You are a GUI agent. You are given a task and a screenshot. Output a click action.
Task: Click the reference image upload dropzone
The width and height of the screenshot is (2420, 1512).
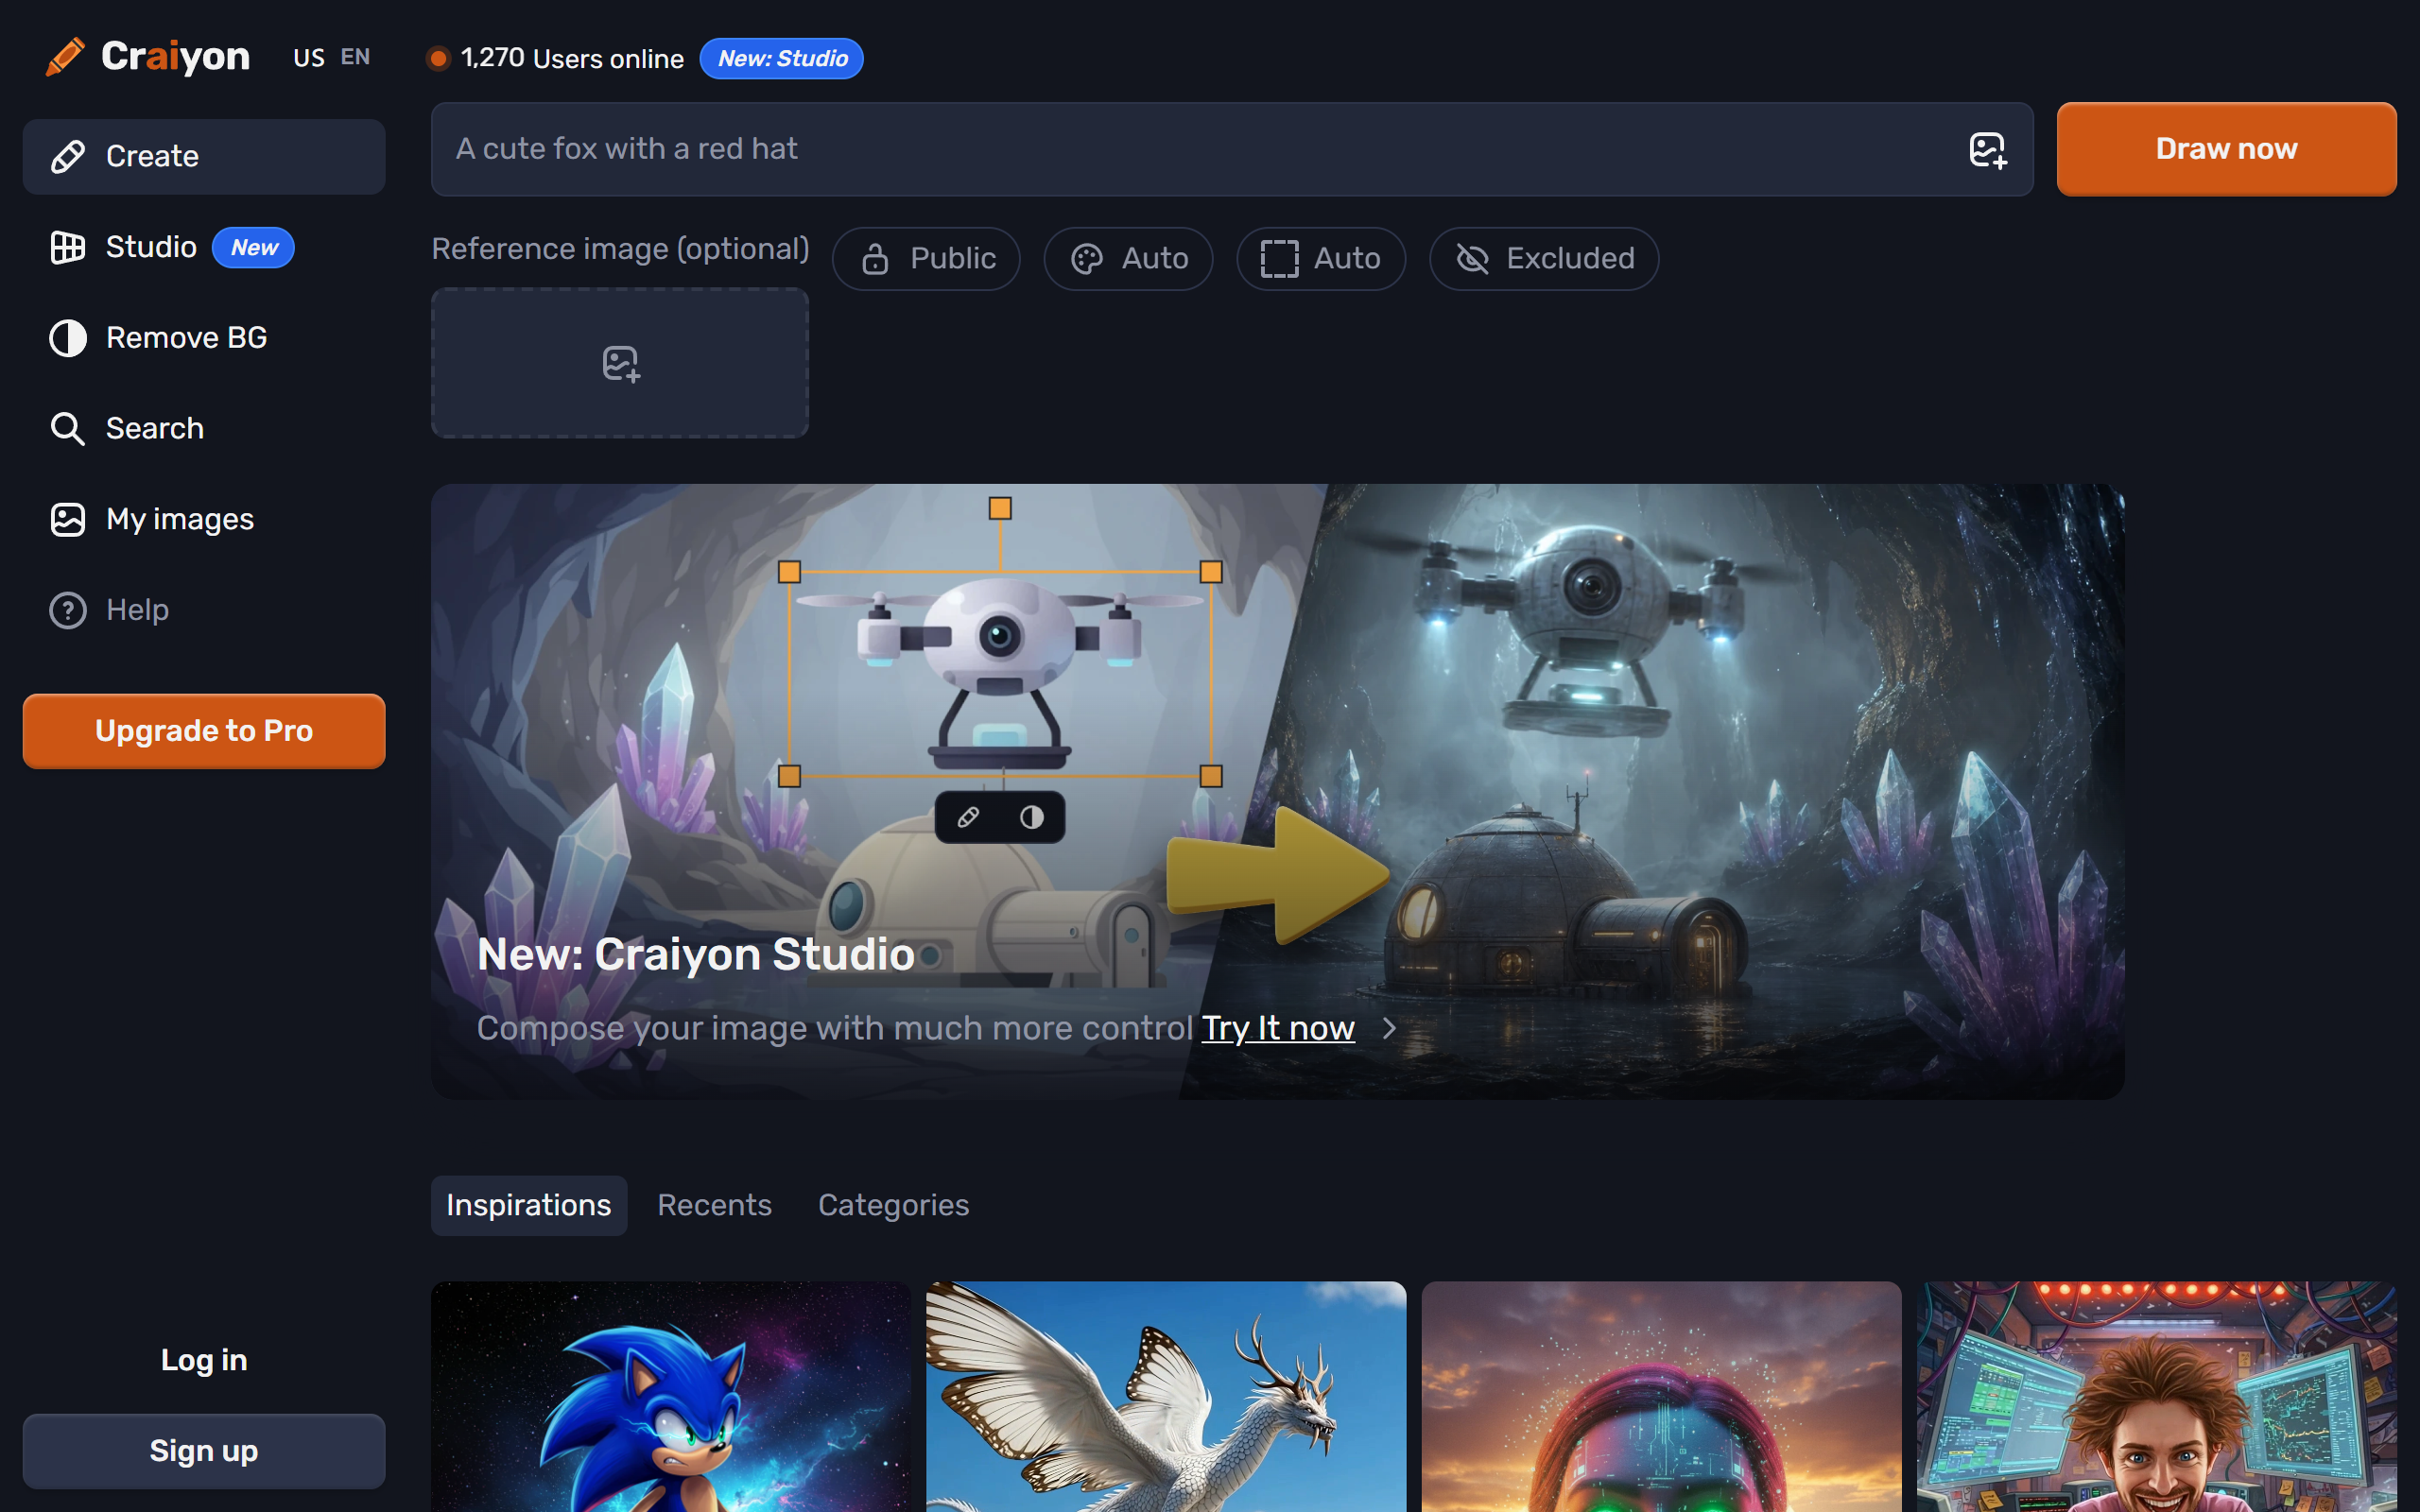tap(620, 363)
